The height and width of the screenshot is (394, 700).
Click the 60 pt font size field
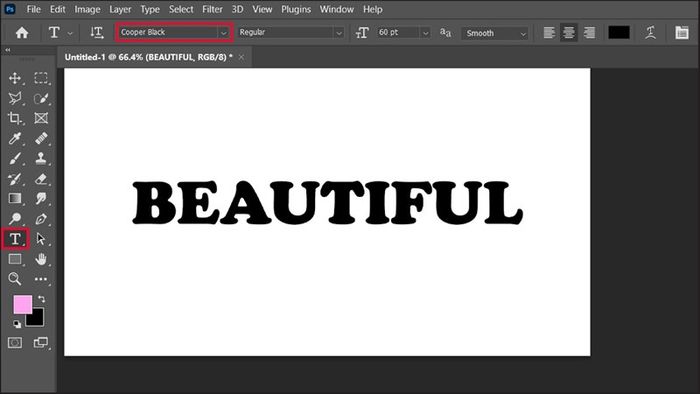(x=397, y=32)
